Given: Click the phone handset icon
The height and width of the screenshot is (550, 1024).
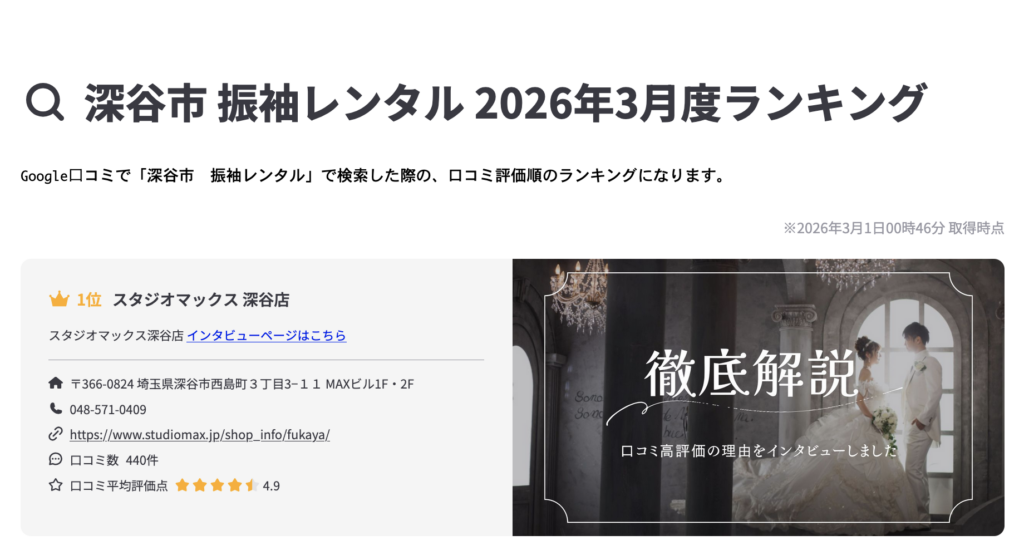Looking at the screenshot, I should 56,408.
